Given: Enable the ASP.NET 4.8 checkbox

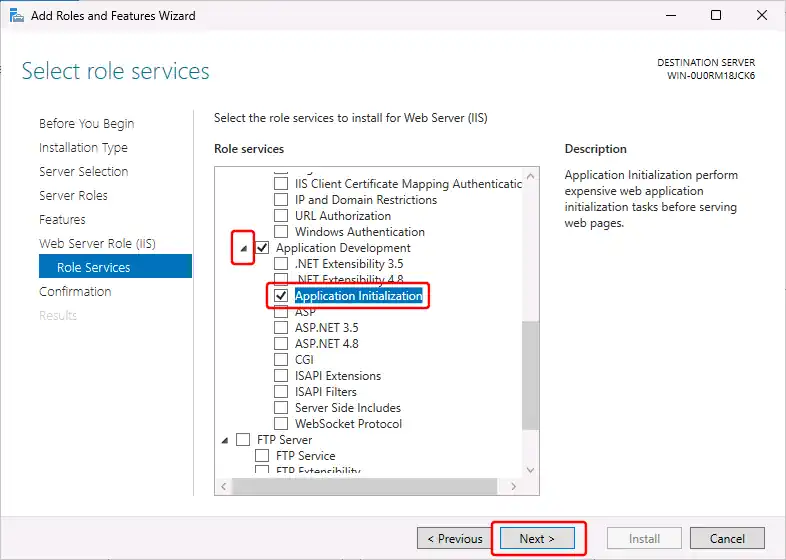Looking at the screenshot, I should [281, 344].
